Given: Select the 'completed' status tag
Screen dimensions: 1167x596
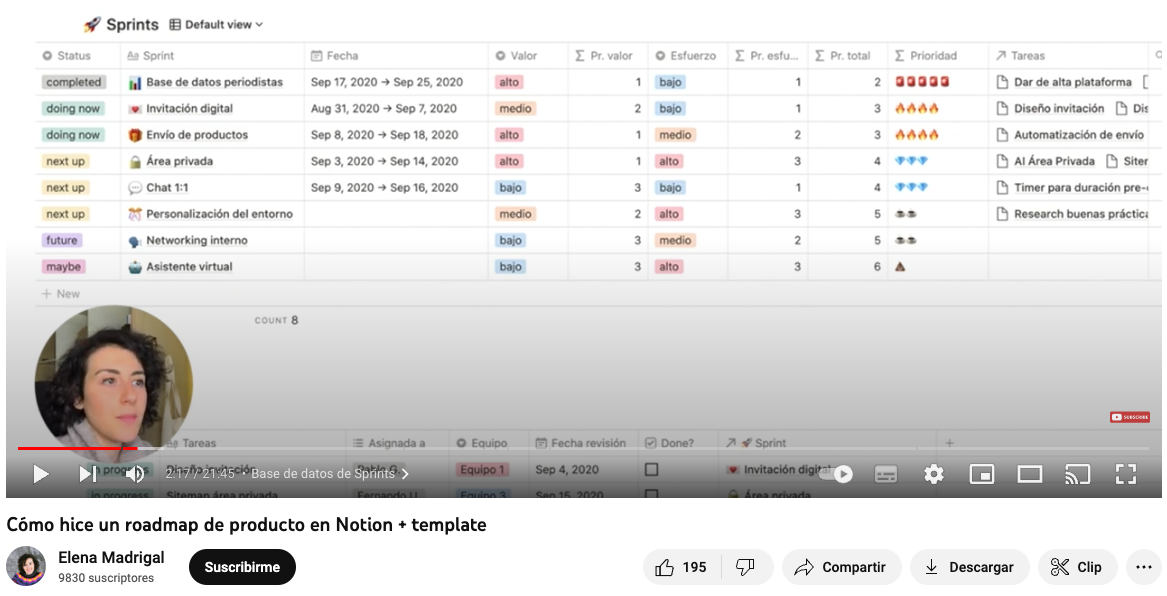Looking at the screenshot, I should pos(74,82).
